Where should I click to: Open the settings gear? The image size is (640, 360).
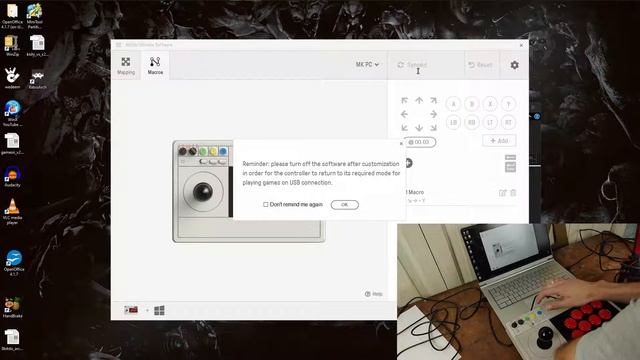[514, 65]
